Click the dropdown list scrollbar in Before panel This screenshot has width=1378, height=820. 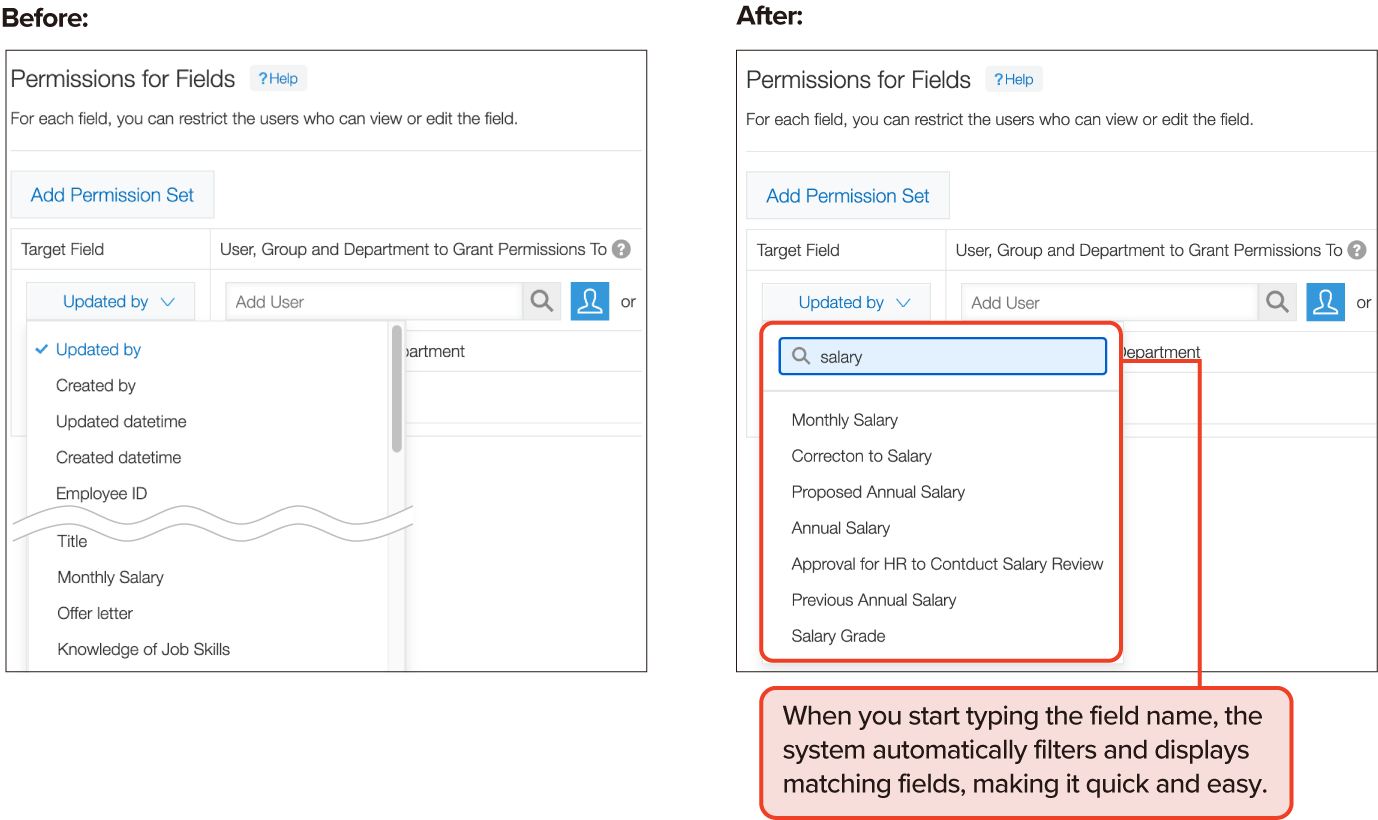(397, 390)
